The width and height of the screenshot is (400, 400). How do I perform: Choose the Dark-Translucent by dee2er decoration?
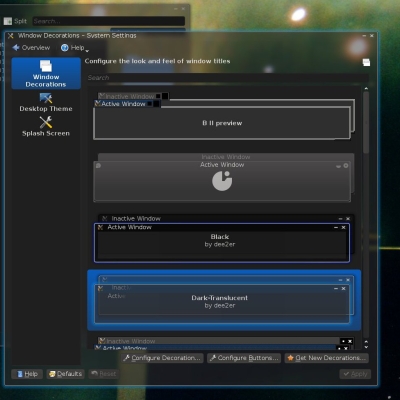pos(224,300)
